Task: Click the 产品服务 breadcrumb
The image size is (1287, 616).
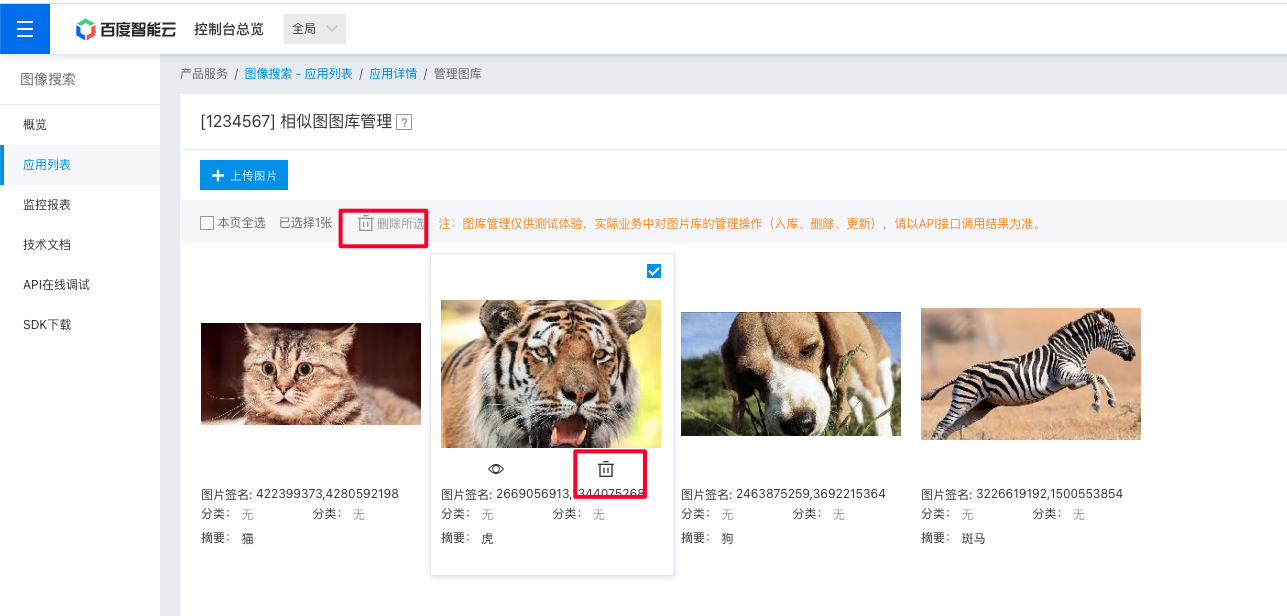Action: [204, 74]
